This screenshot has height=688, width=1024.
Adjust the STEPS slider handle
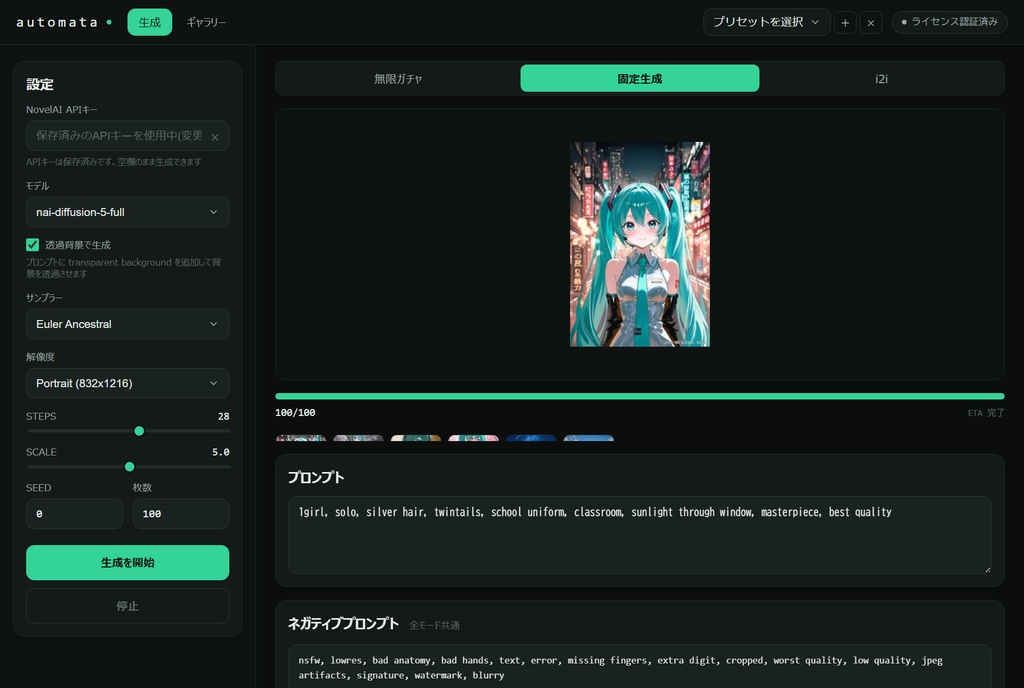139,431
